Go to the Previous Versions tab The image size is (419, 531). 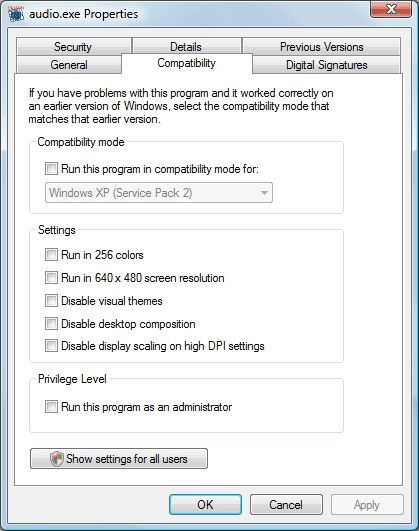[x=321, y=46]
